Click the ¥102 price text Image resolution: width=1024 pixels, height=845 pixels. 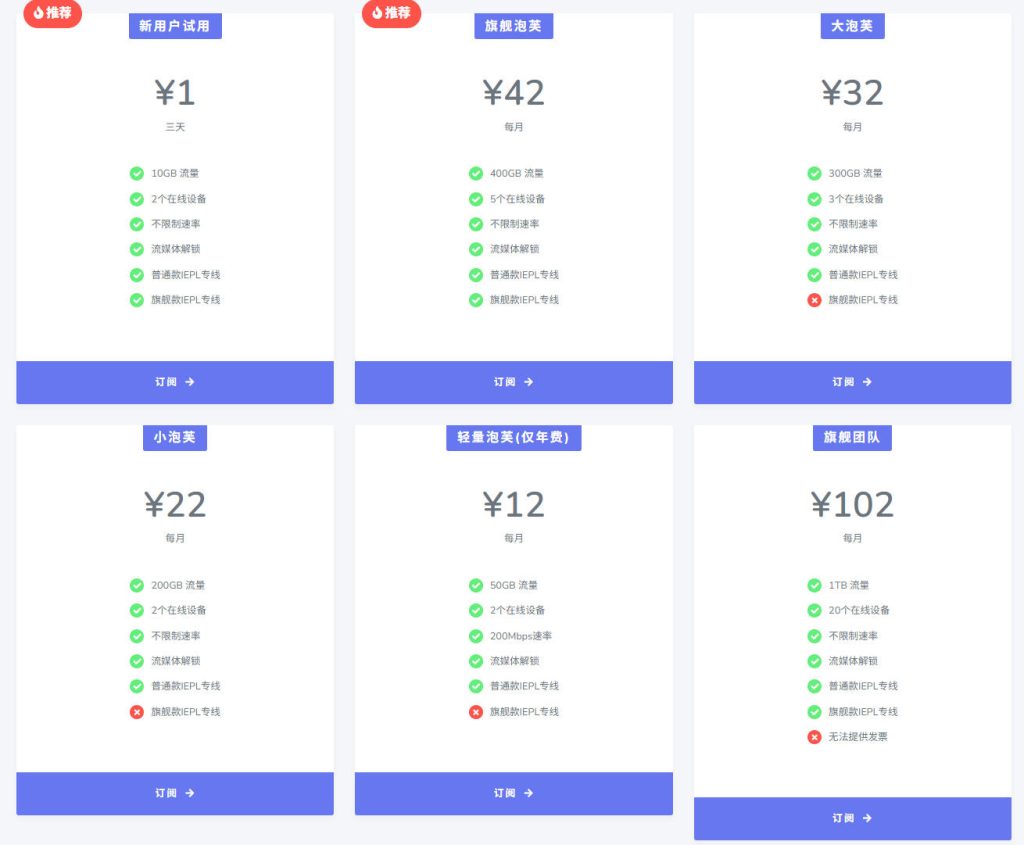coord(852,504)
